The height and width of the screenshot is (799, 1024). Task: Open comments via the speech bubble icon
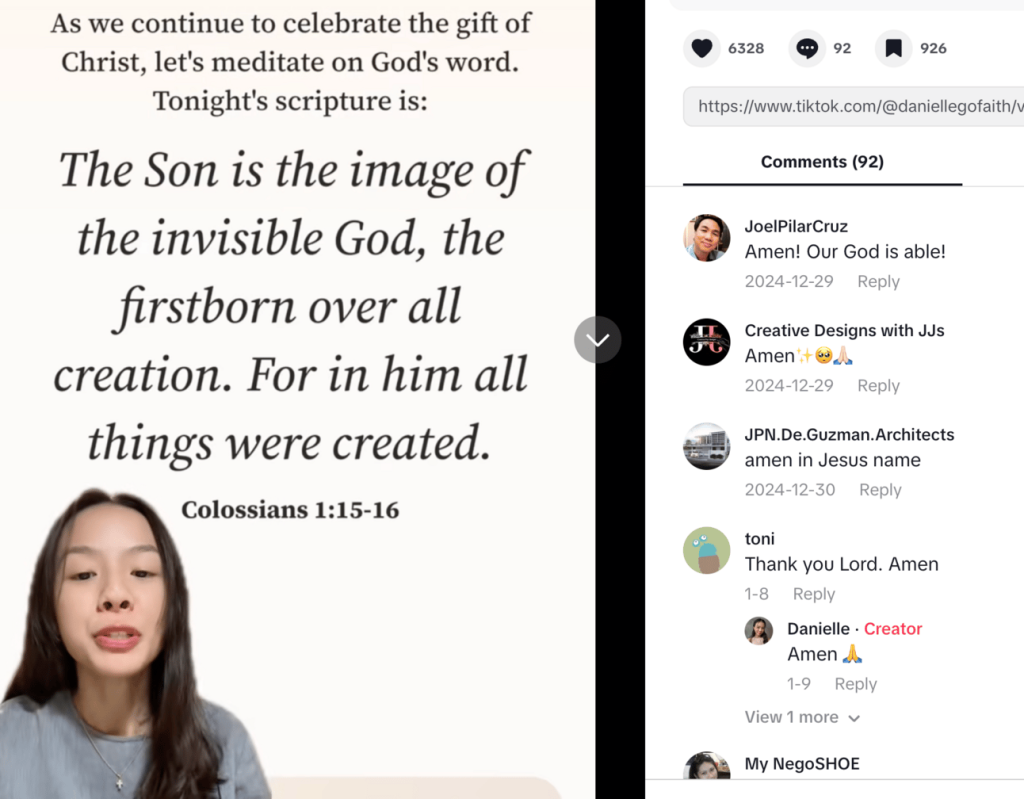click(807, 48)
